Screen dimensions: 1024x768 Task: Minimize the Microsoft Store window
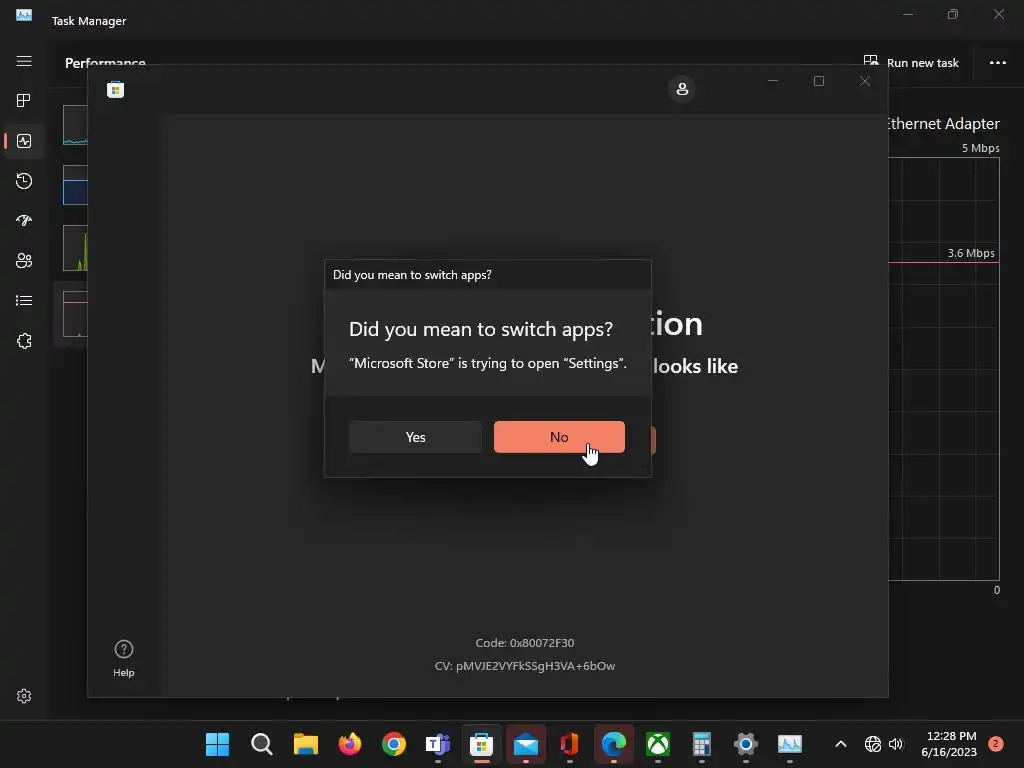773,81
